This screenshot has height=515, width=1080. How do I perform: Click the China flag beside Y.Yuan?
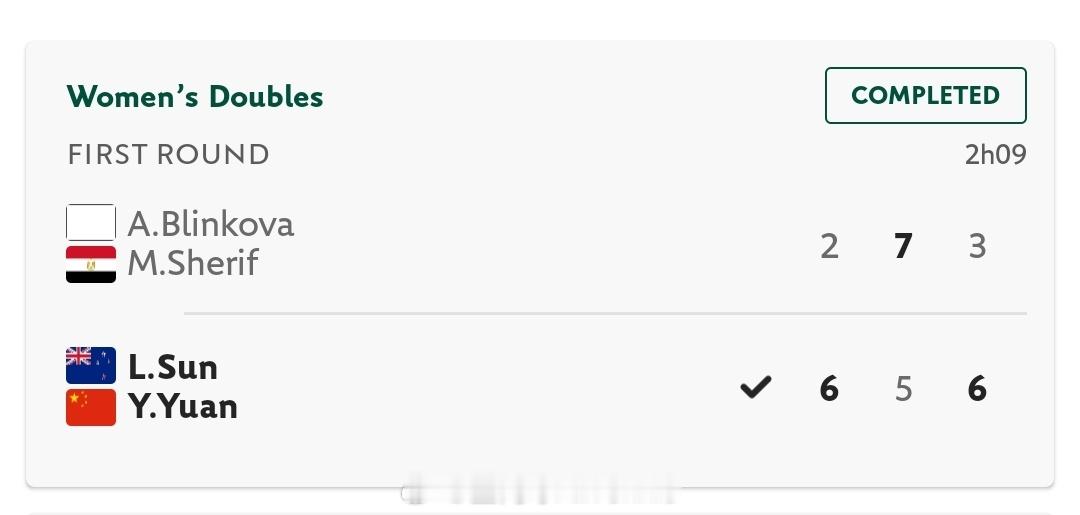coord(91,408)
